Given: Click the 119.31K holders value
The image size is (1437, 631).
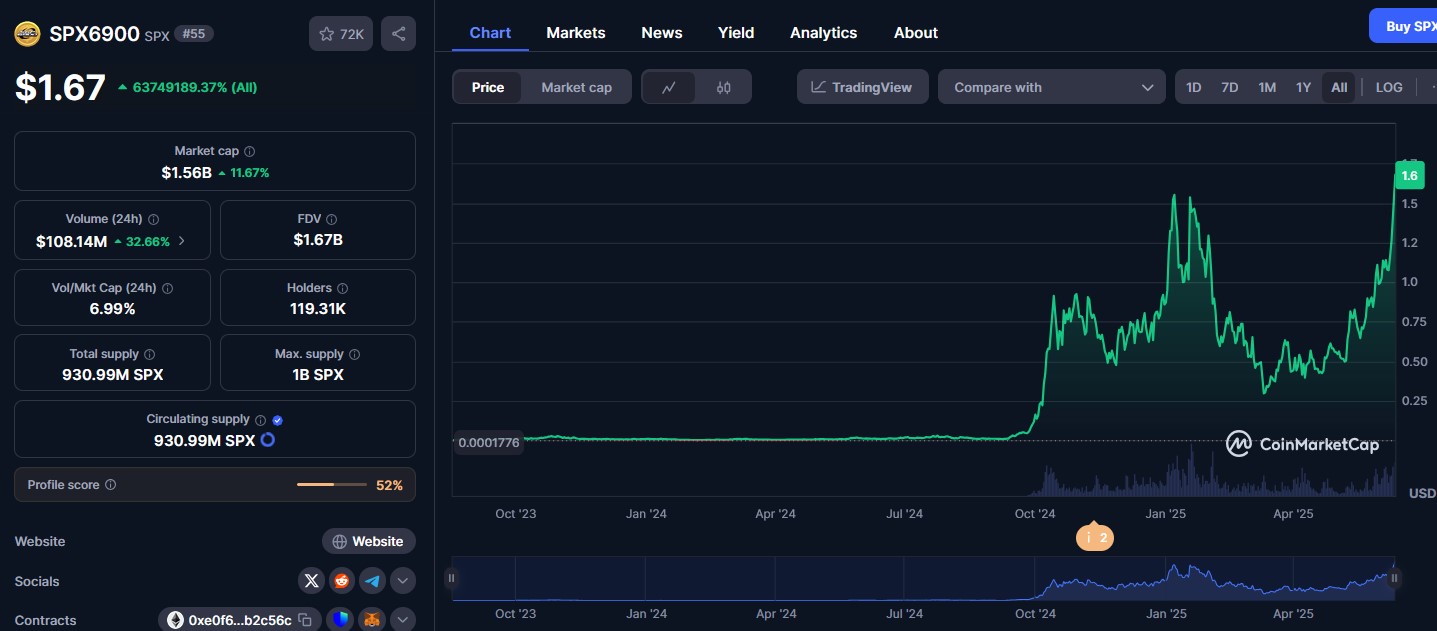Looking at the screenshot, I should tap(317, 309).
